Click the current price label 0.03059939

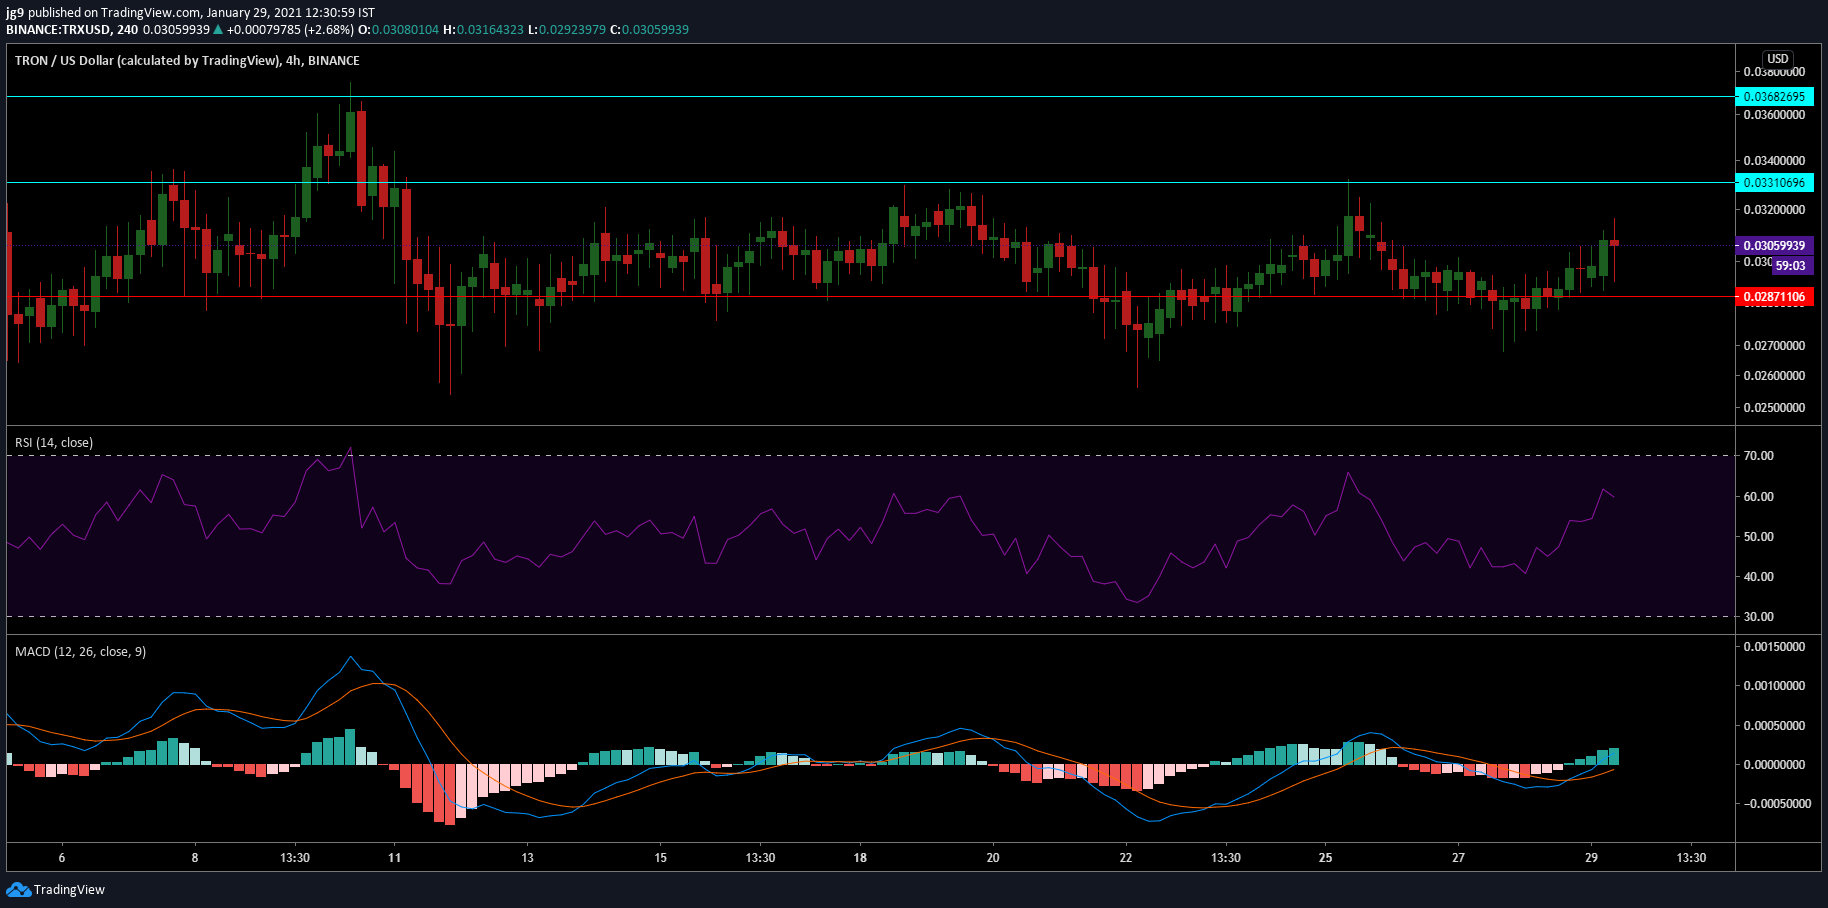click(x=1774, y=246)
